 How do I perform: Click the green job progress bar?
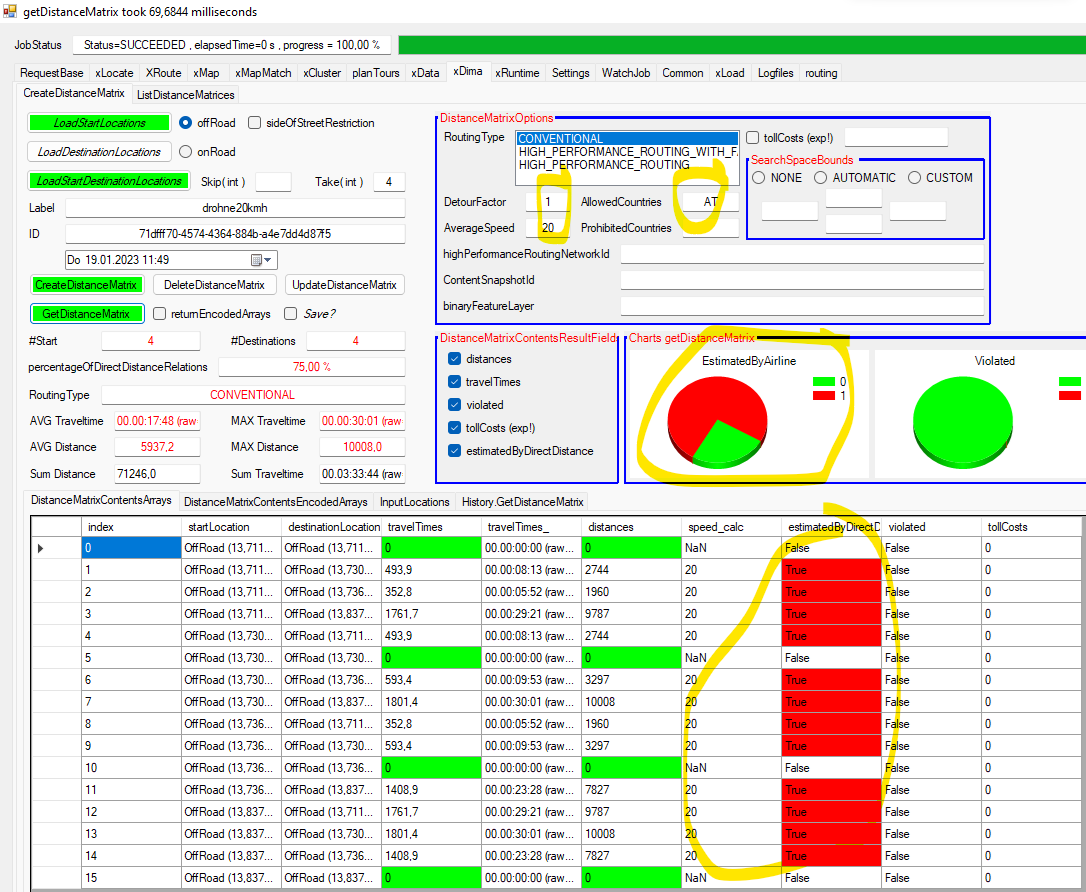740,45
